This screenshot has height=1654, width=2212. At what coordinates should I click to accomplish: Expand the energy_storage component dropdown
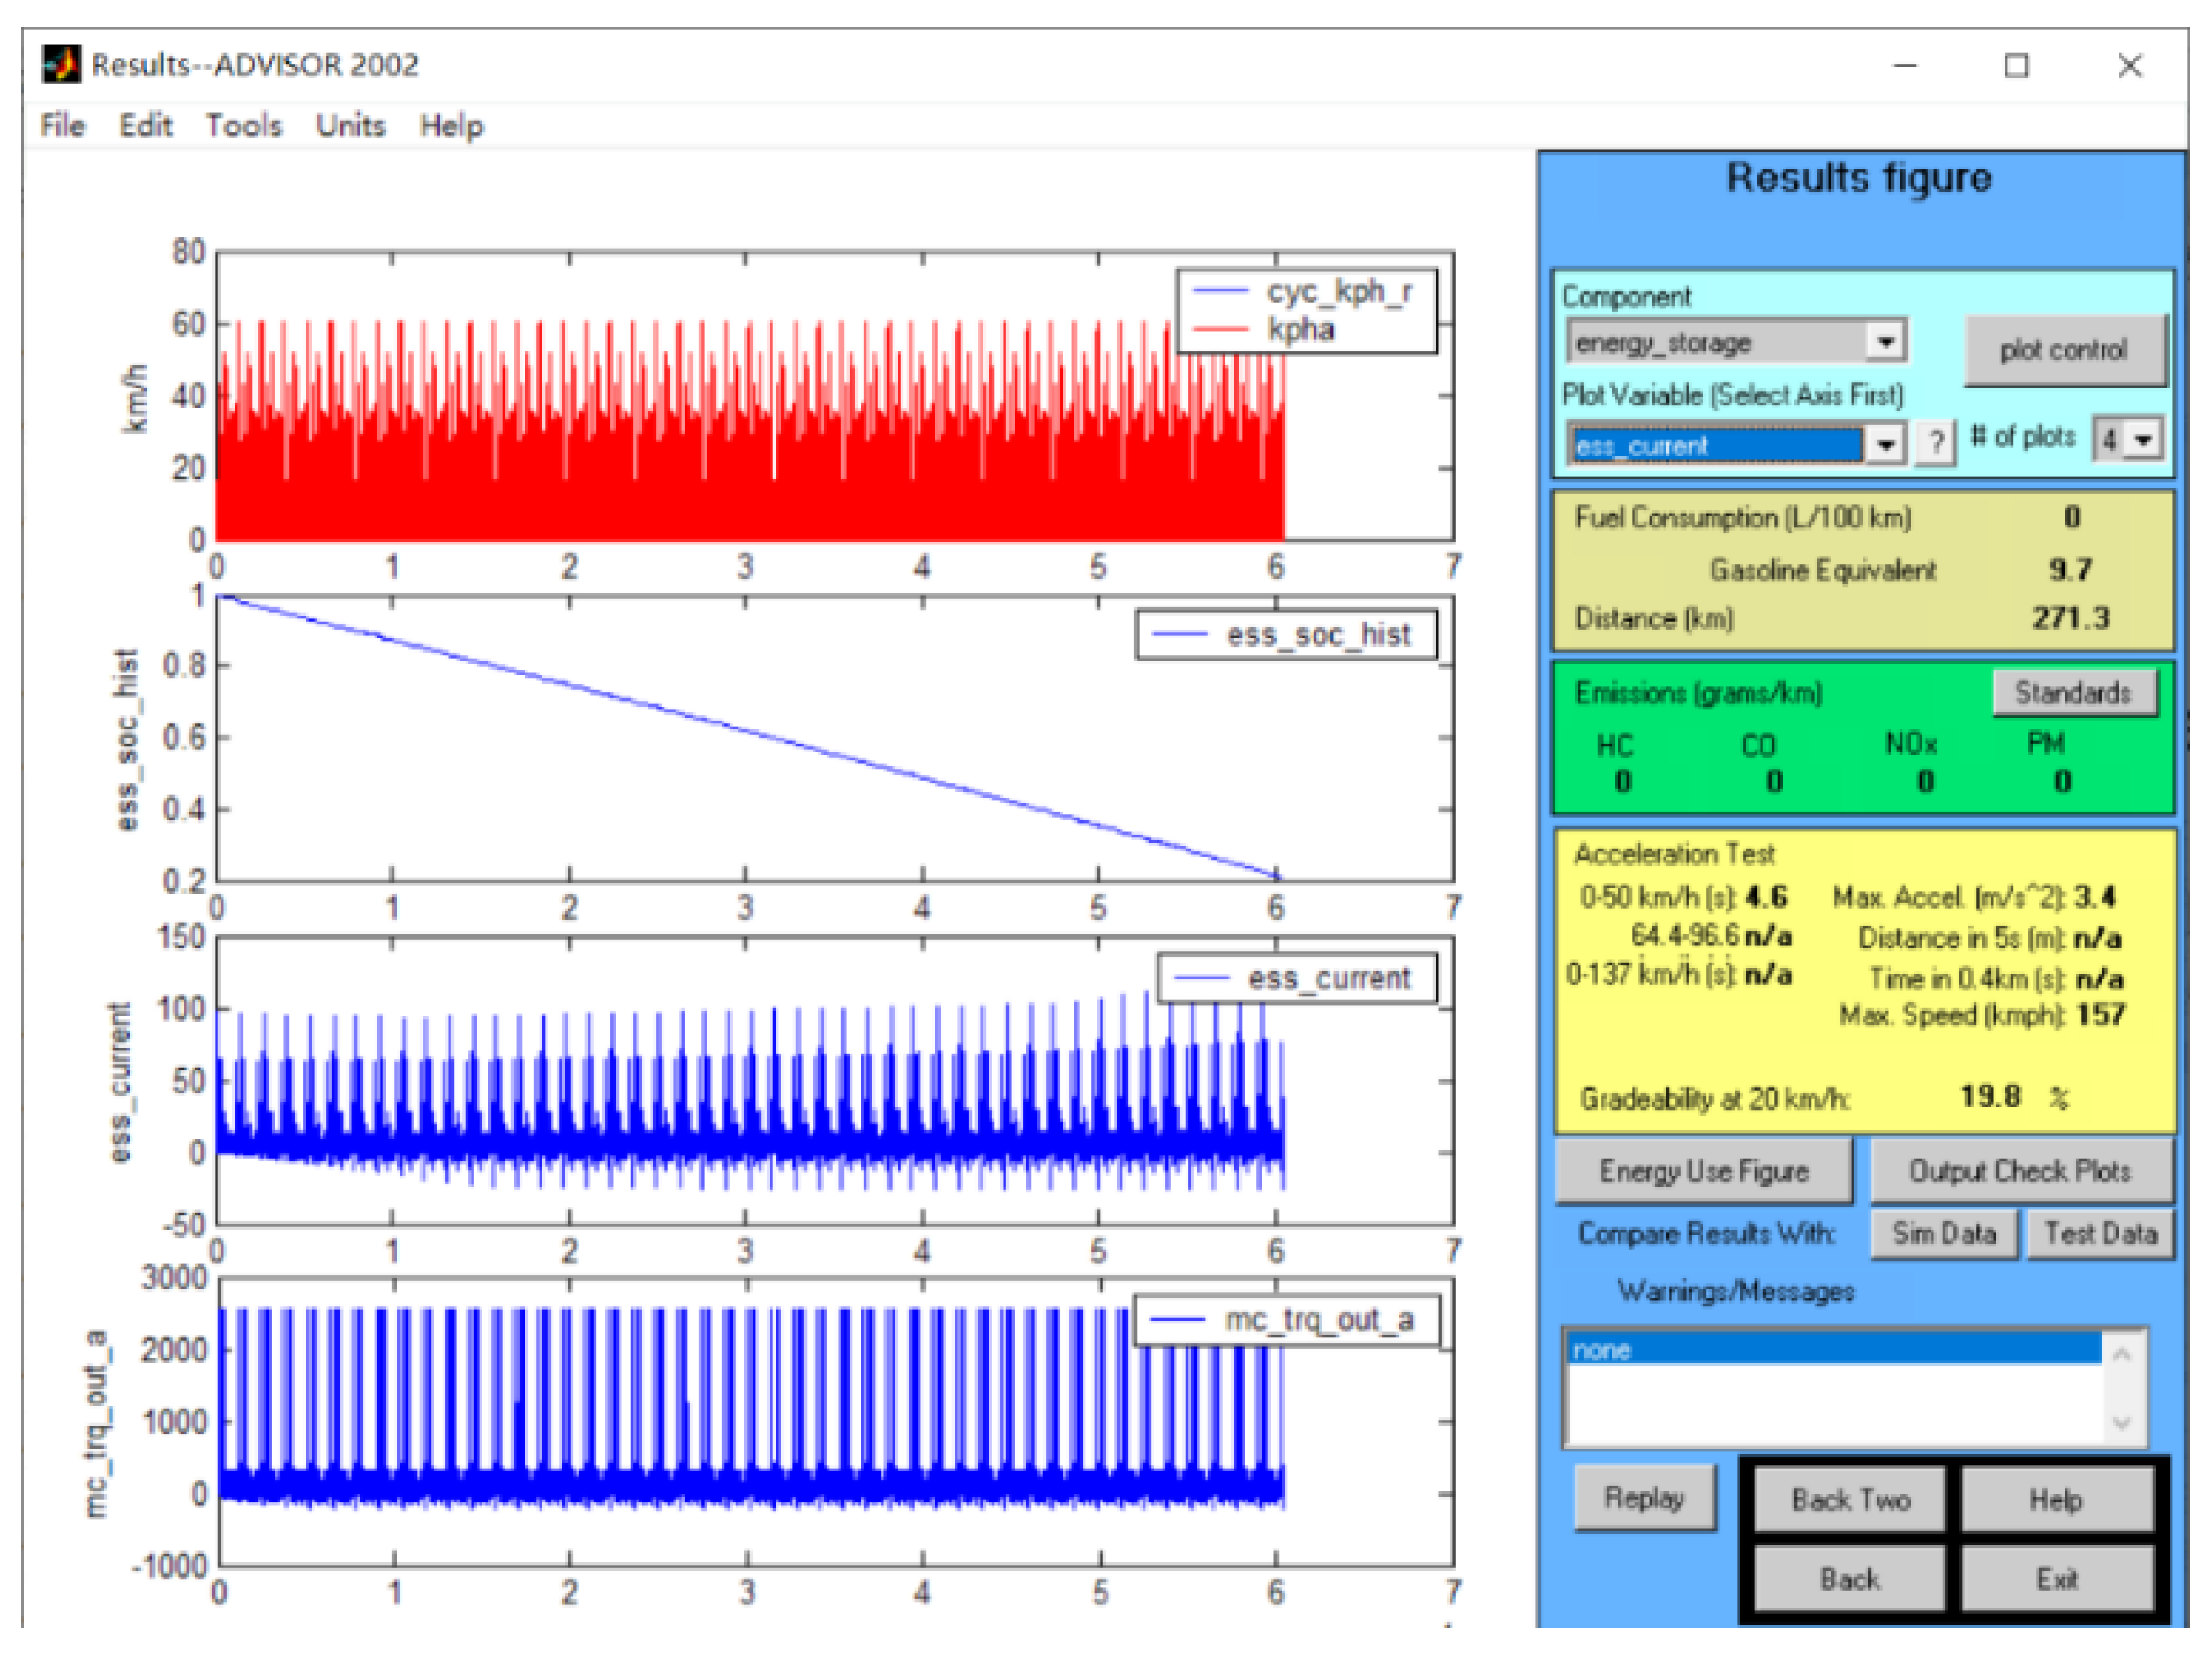[1885, 342]
